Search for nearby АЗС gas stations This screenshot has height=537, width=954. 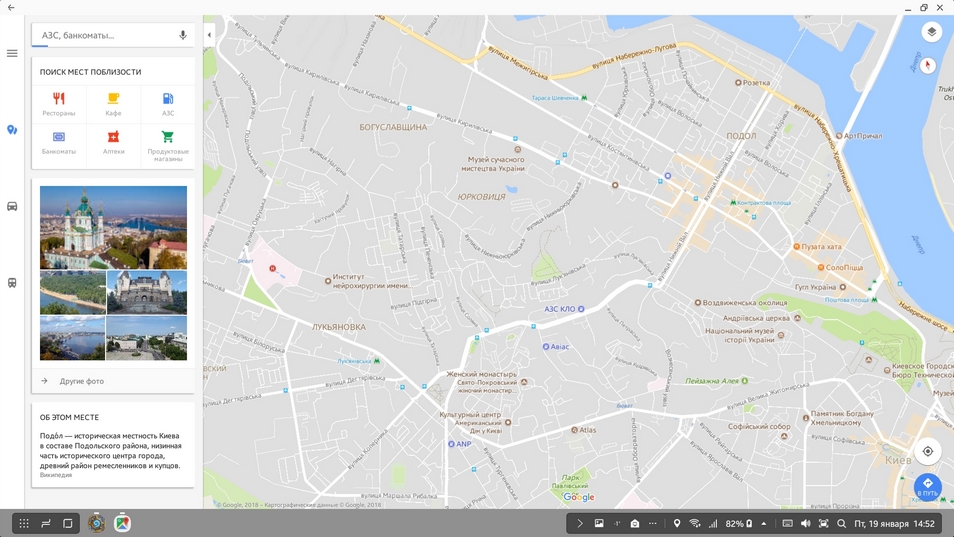coord(168,104)
